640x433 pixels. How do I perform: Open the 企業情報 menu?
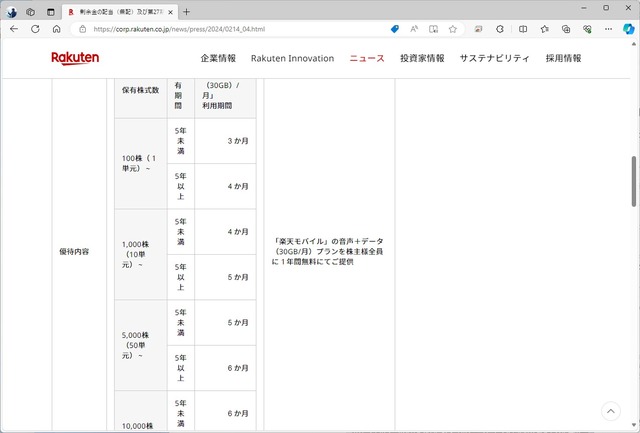[x=218, y=58]
